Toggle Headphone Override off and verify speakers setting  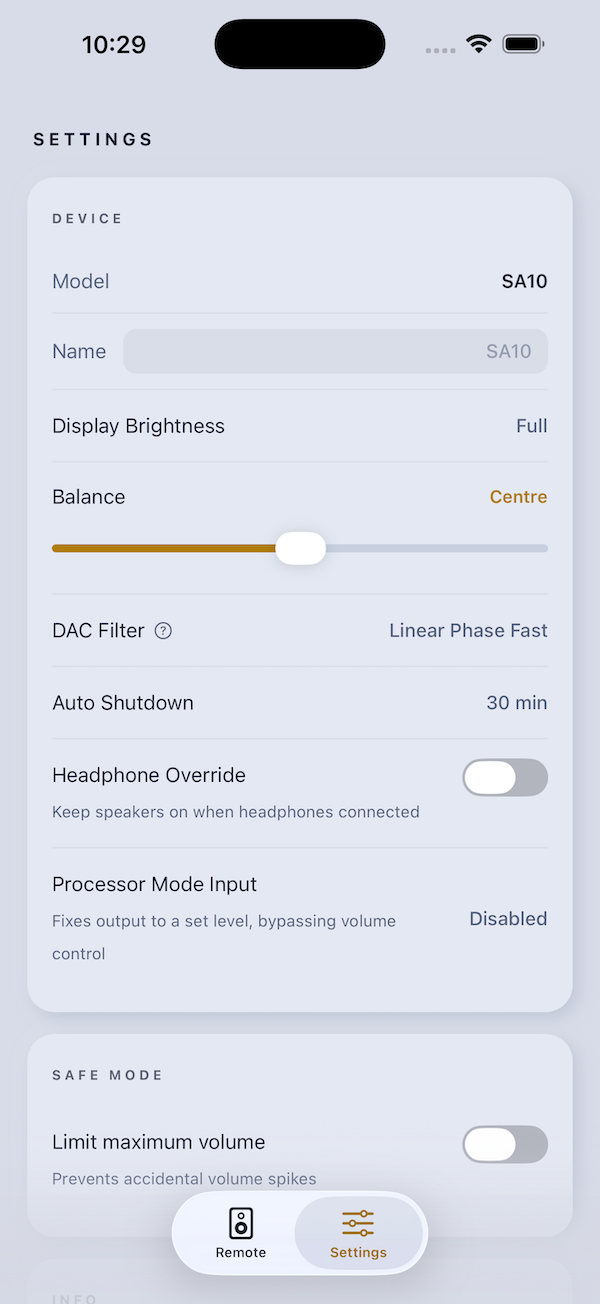click(x=505, y=777)
